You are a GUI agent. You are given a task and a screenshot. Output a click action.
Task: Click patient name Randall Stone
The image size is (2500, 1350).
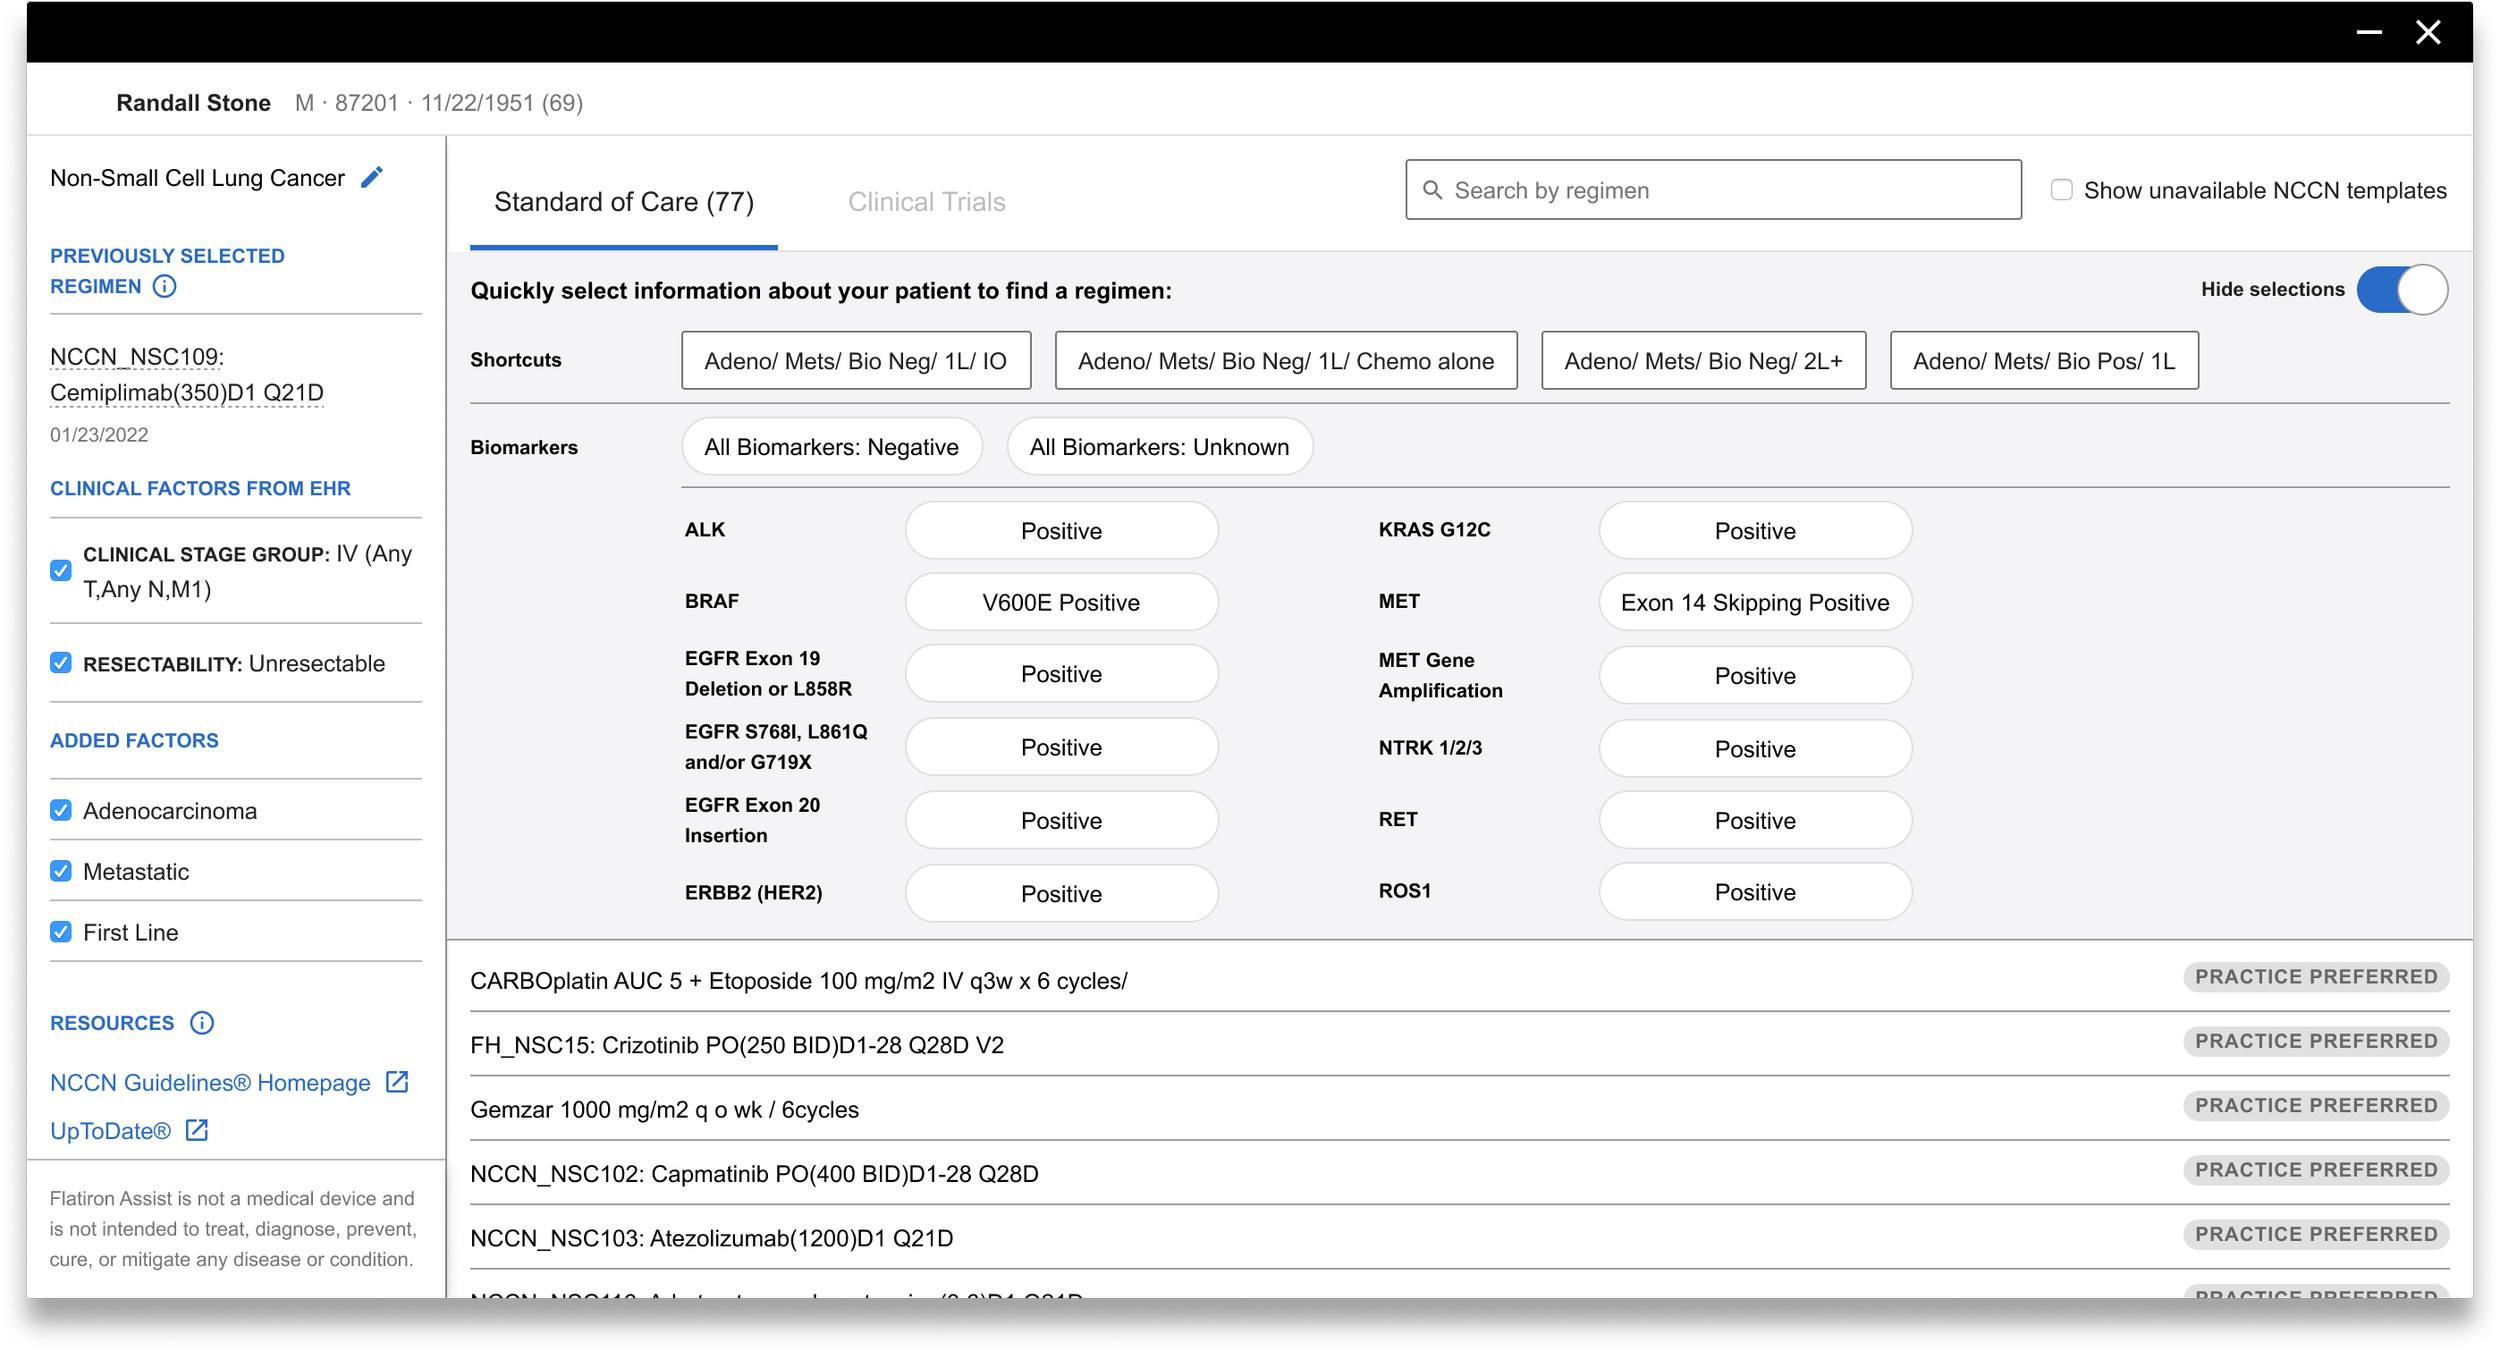pos(193,103)
